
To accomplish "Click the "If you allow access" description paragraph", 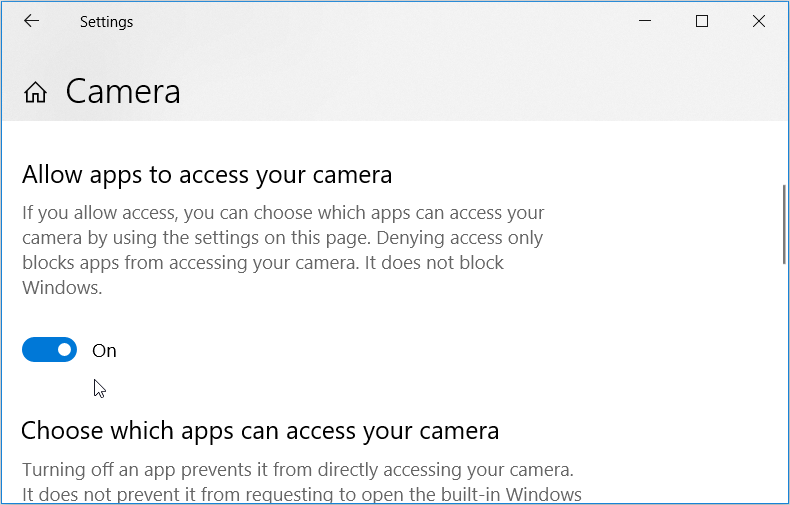I will (283, 238).
